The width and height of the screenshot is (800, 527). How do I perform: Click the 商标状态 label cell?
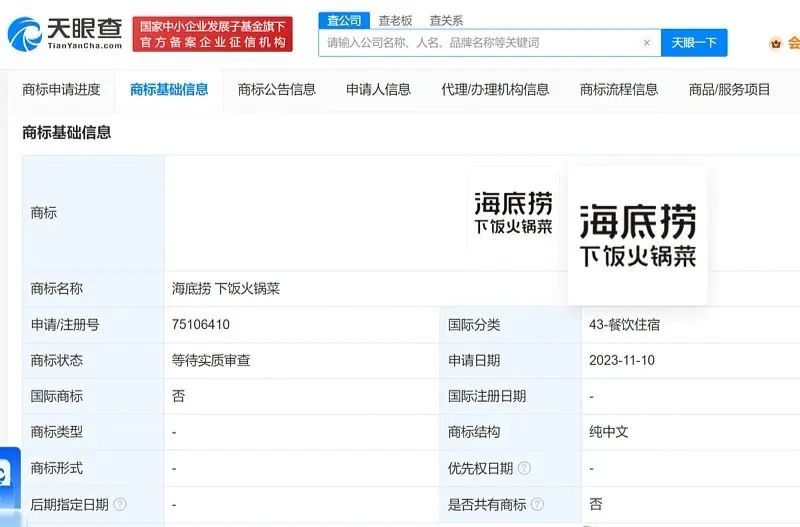[93, 360]
